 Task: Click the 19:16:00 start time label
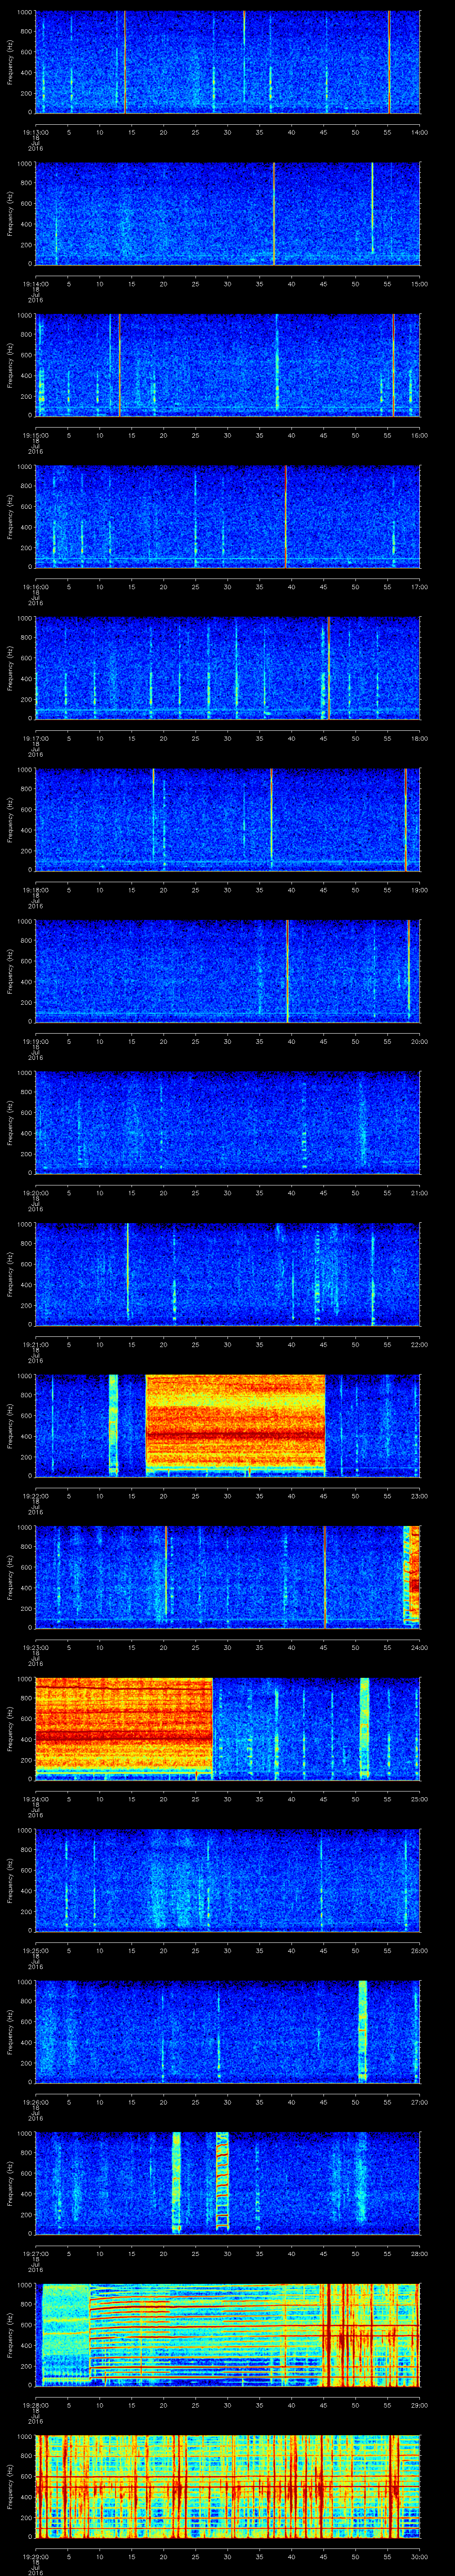pos(36,586)
